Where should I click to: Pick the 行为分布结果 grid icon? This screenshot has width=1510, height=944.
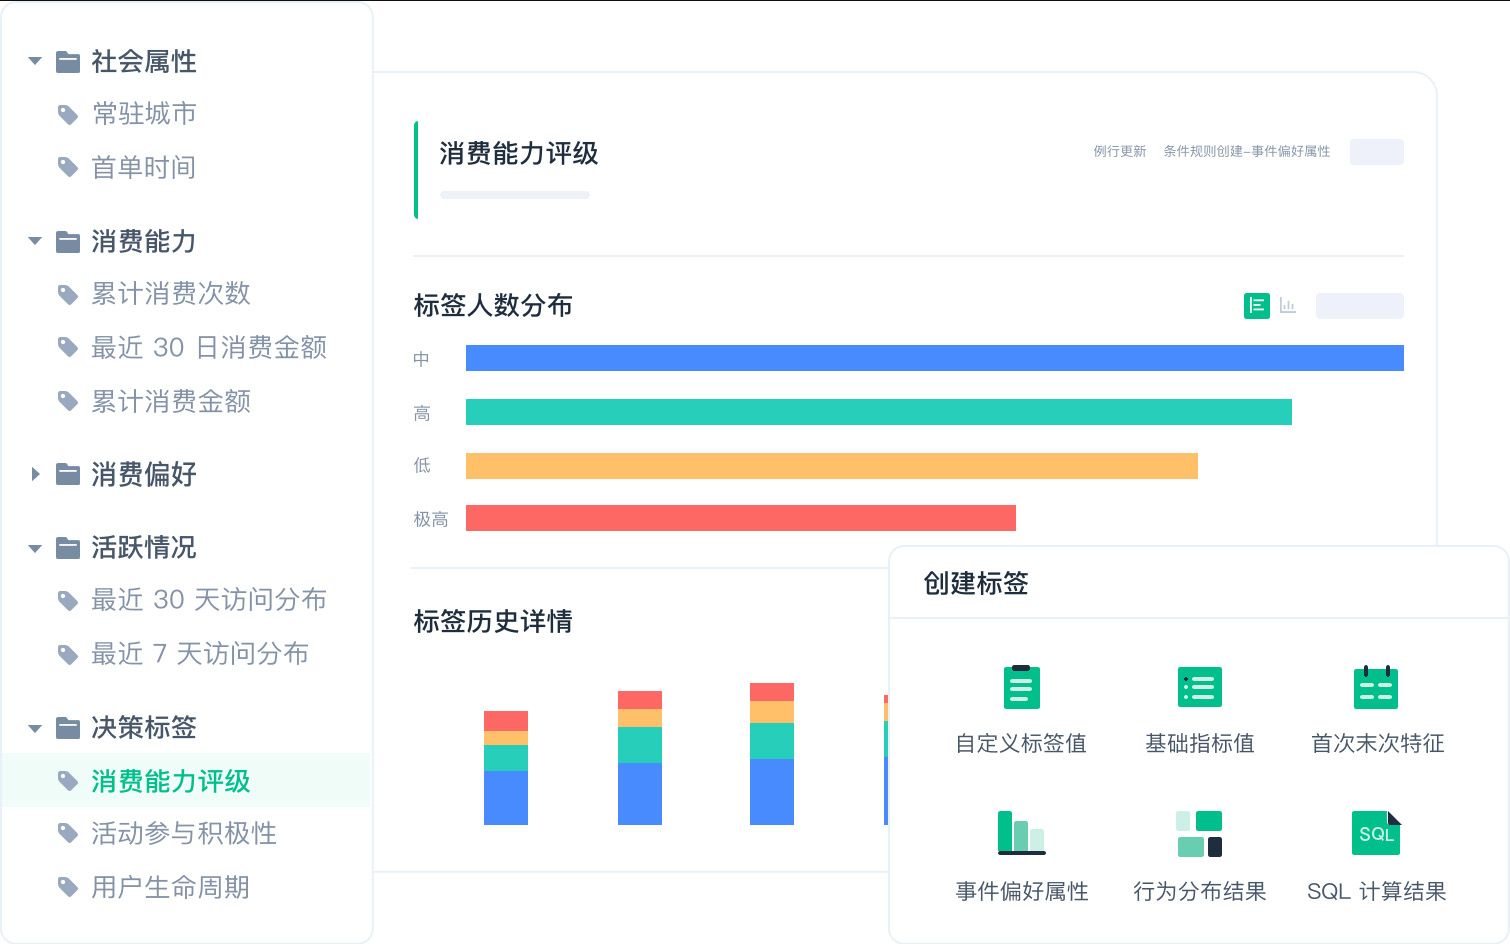(1199, 833)
